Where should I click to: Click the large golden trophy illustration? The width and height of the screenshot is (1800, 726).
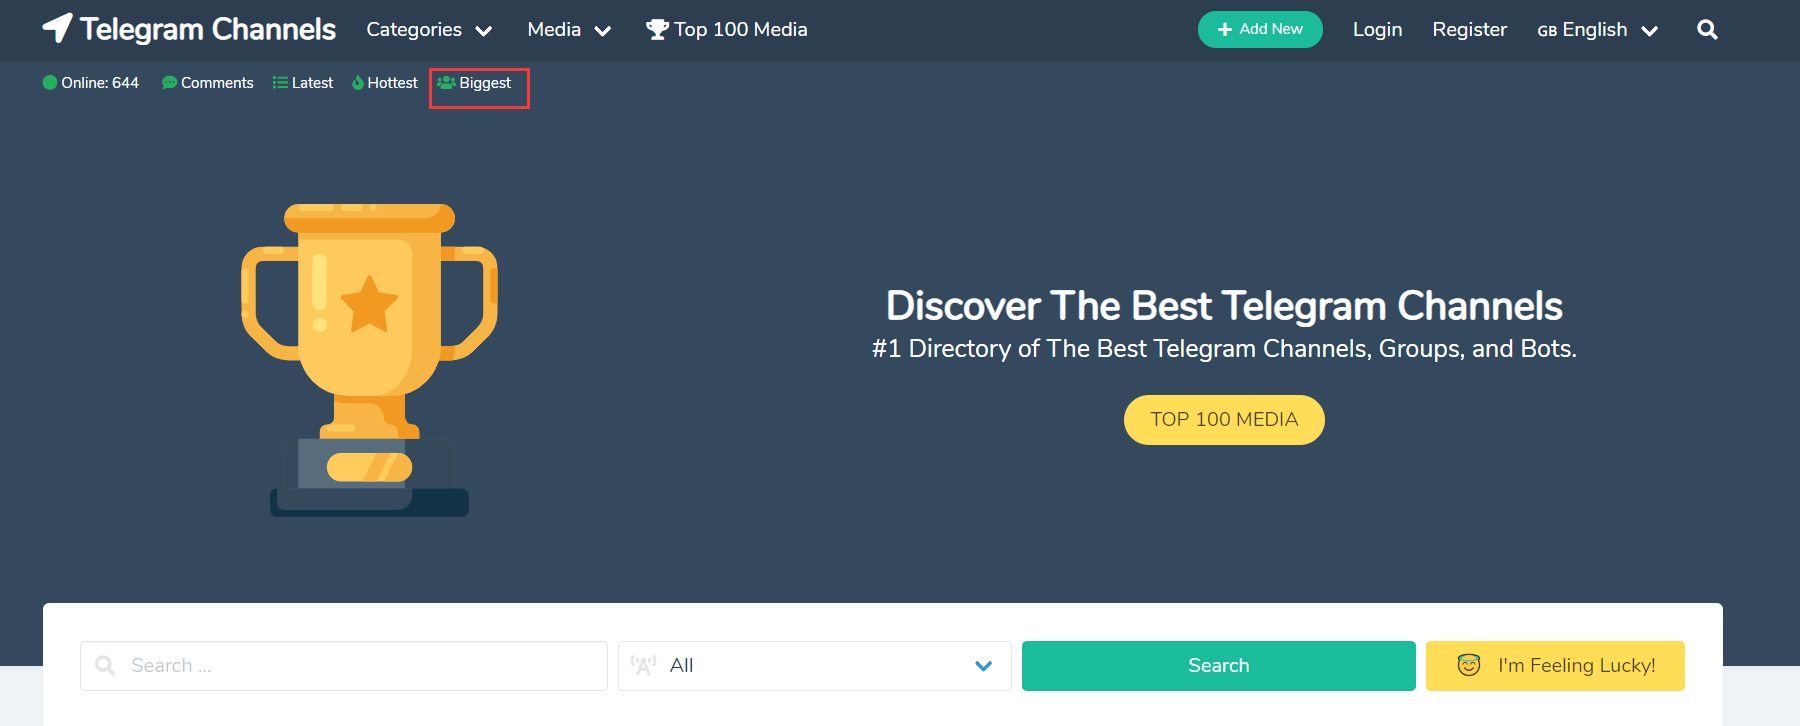(369, 360)
